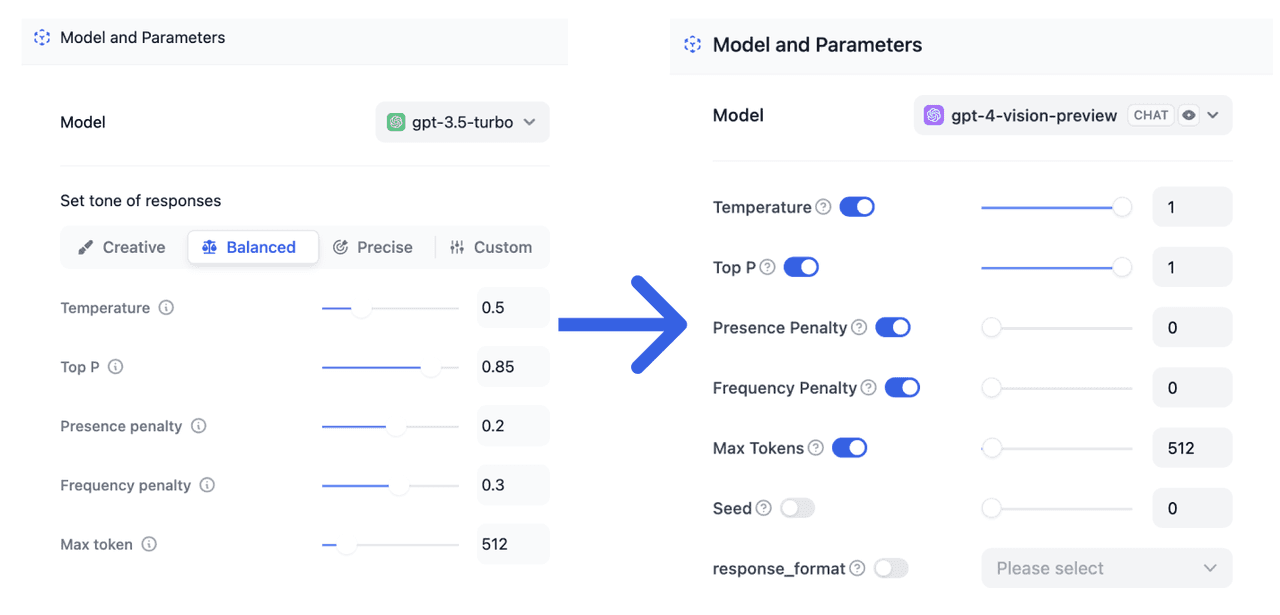
Task: Open the response_format 'Please select' dropdown
Action: [1106, 568]
